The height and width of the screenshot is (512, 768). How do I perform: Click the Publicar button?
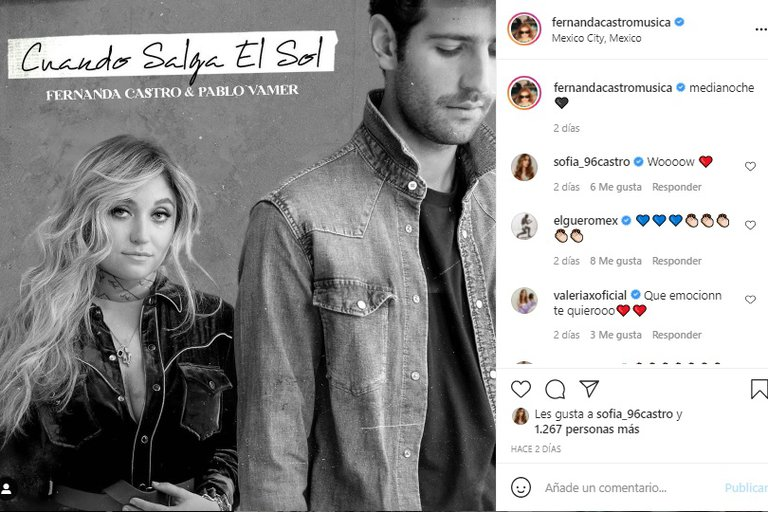tap(746, 488)
